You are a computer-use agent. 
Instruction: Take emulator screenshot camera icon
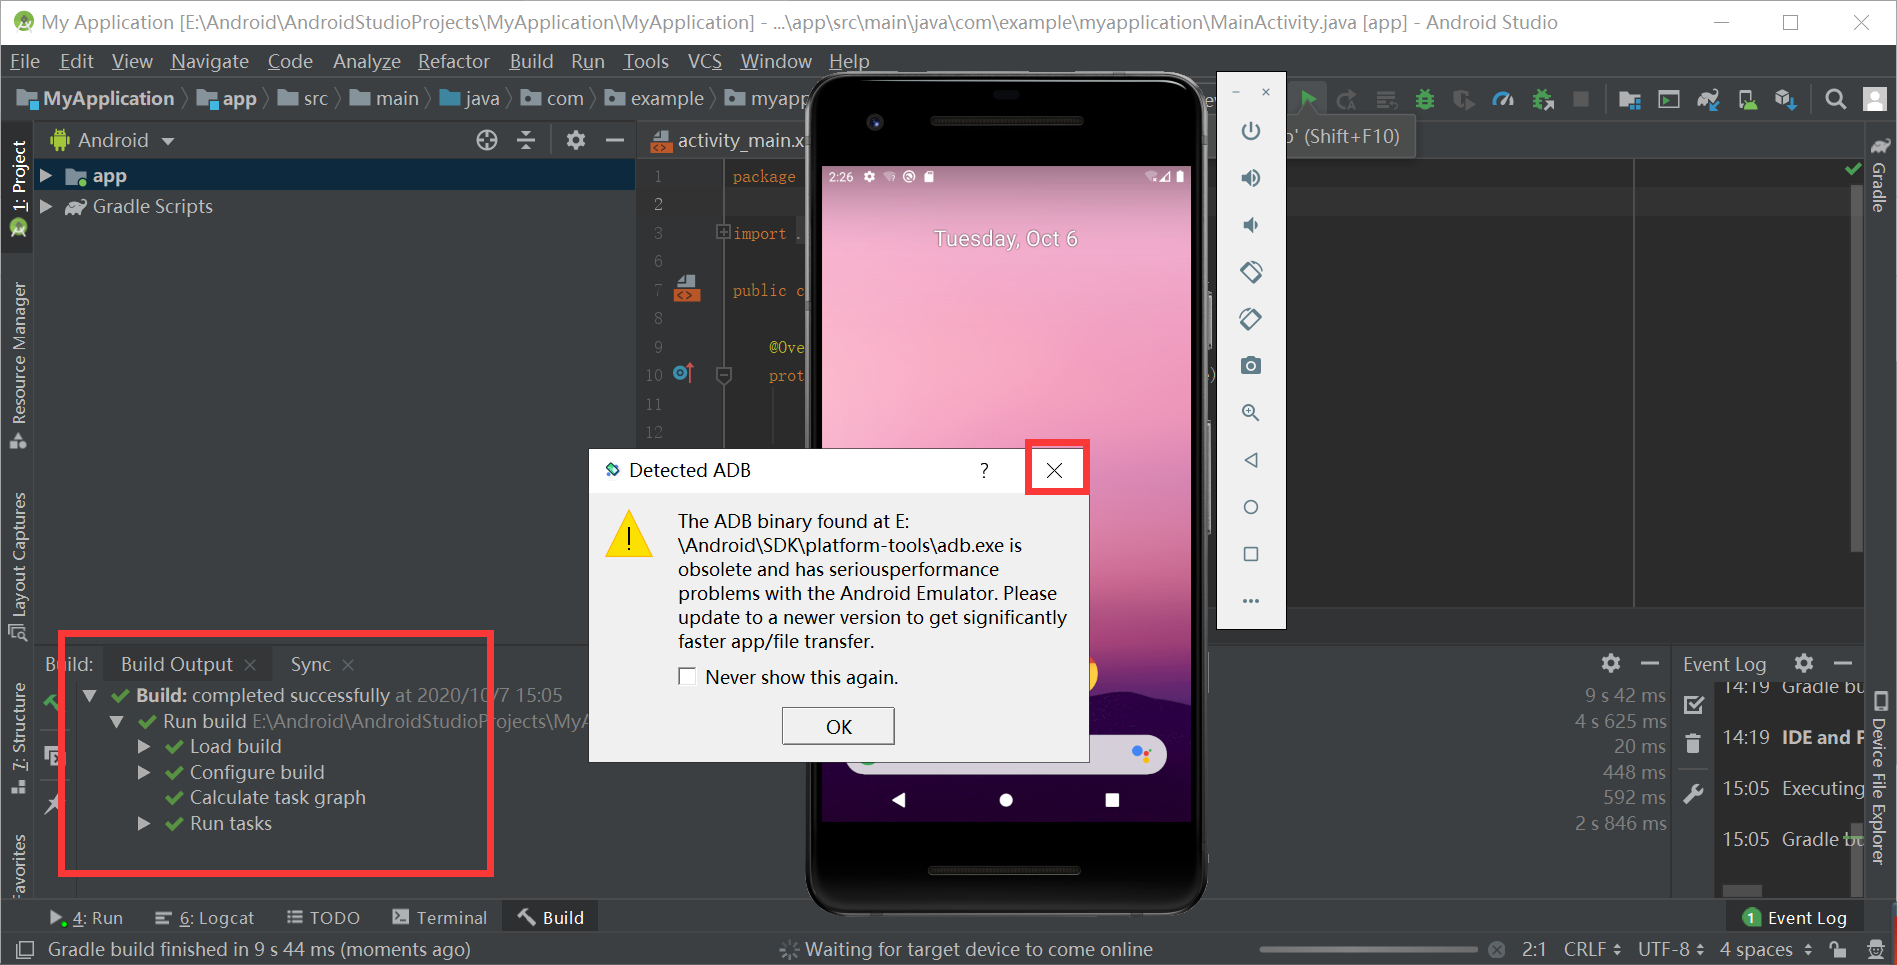(x=1251, y=366)
